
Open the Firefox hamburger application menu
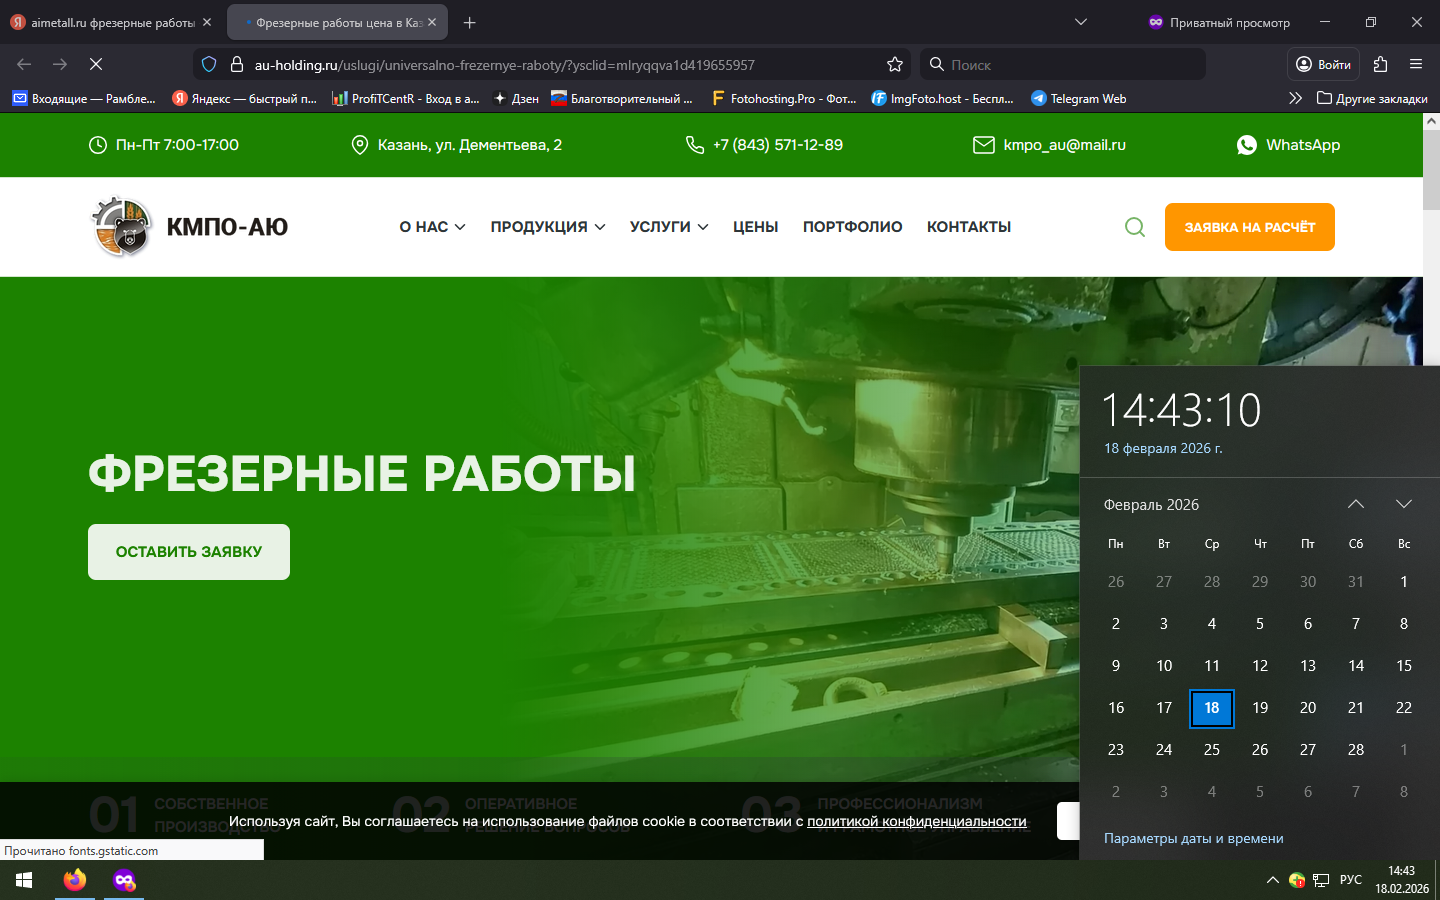click(1416, 64)
